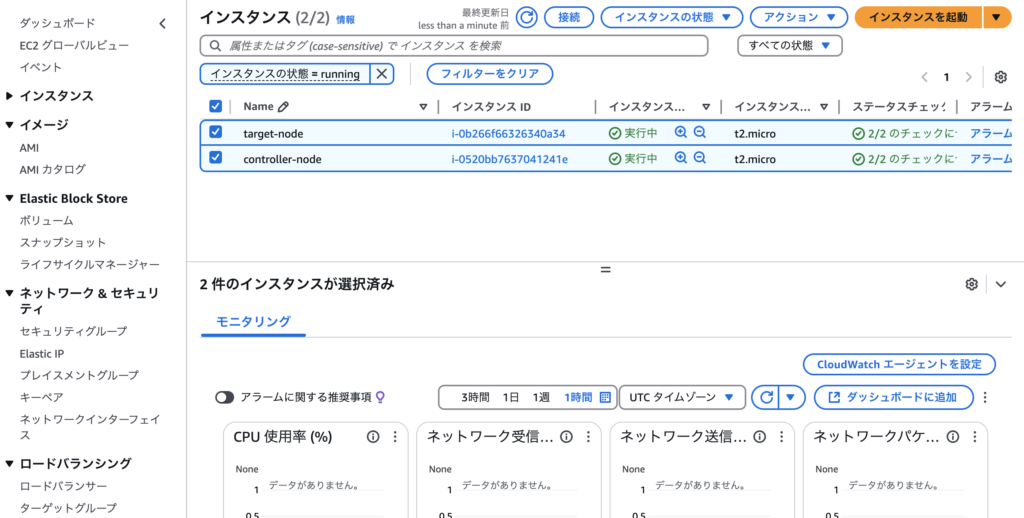Select the 1時間 time range

pos(578,397)
